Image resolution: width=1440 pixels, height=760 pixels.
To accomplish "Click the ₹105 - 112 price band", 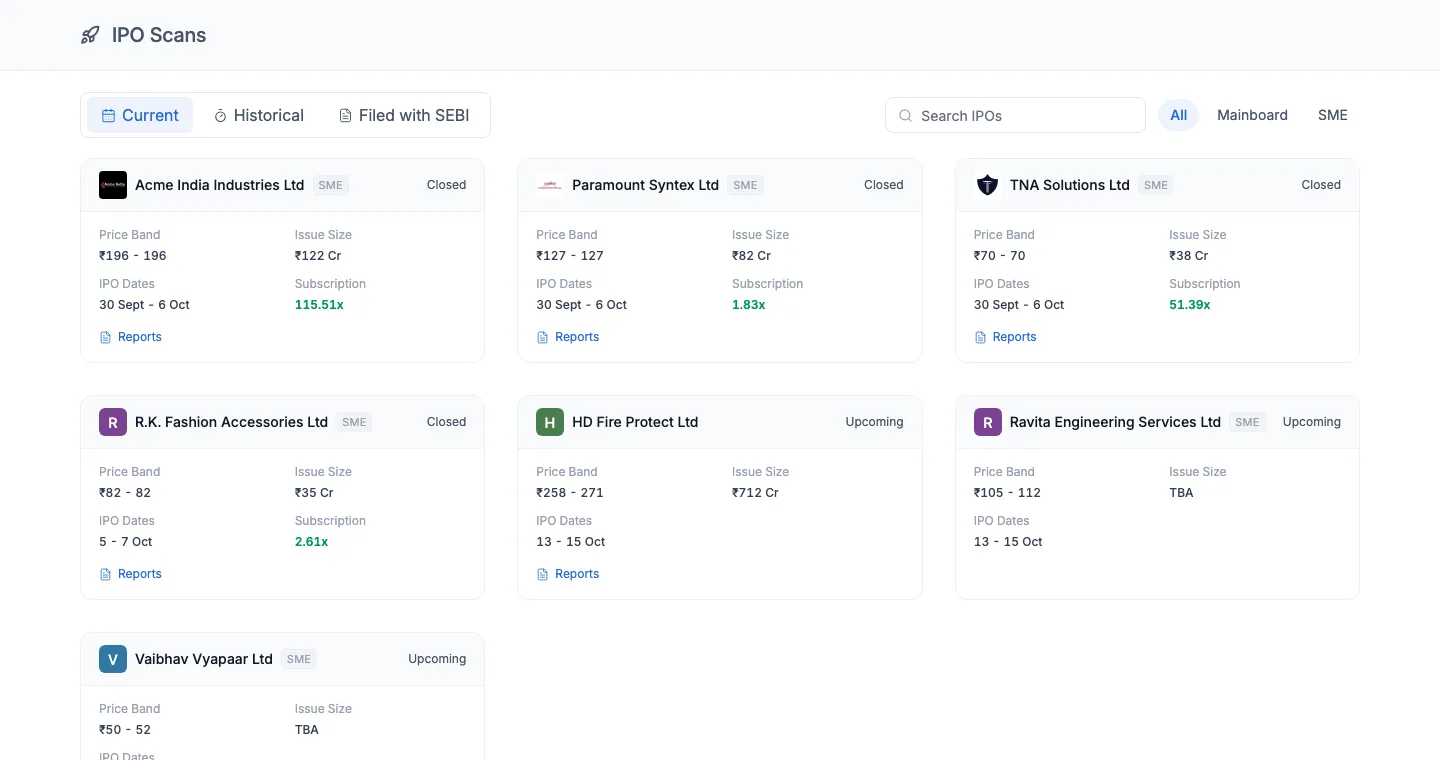I will tap(1007, 493).
